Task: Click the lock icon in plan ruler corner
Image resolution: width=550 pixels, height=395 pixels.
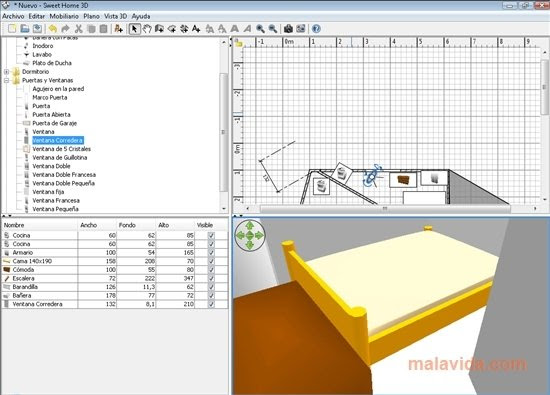Action: [238, 42]
